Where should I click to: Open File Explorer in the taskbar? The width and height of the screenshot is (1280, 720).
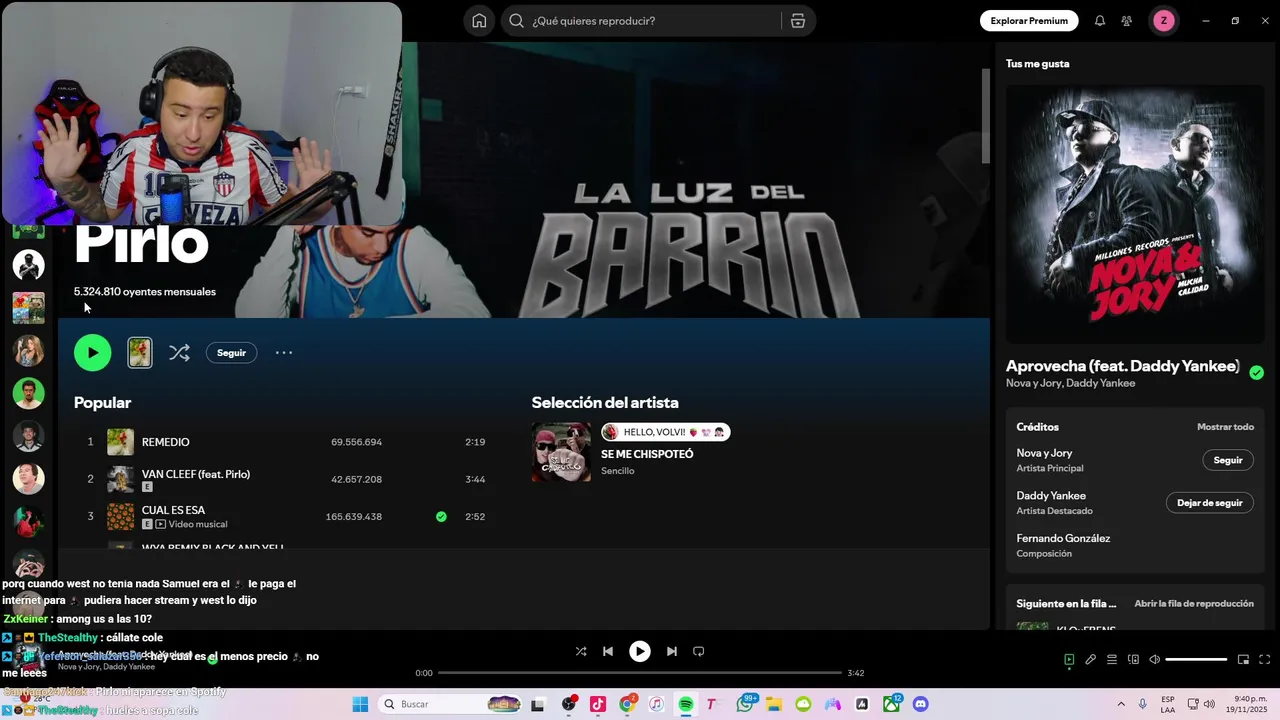[774, 705]
